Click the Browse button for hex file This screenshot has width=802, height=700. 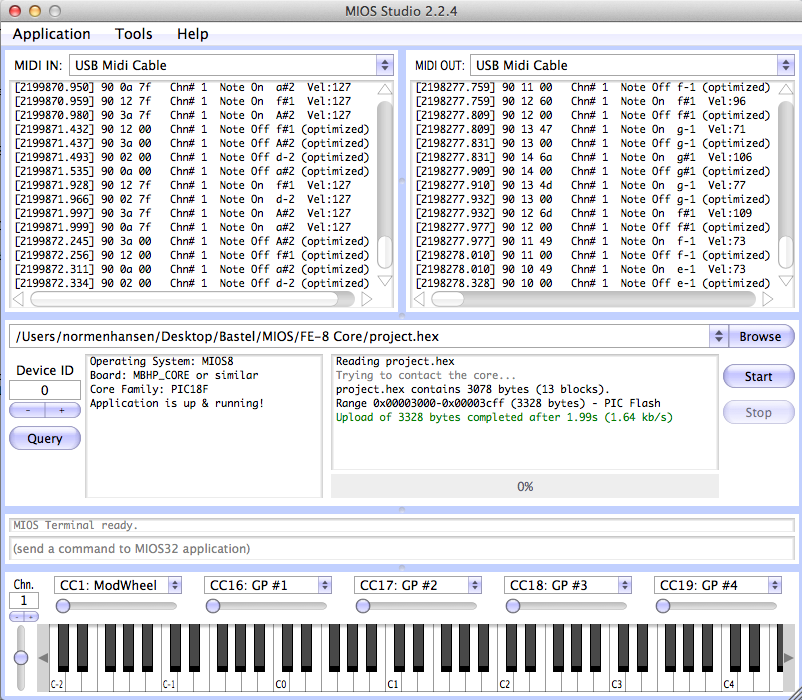coord(761,336)
